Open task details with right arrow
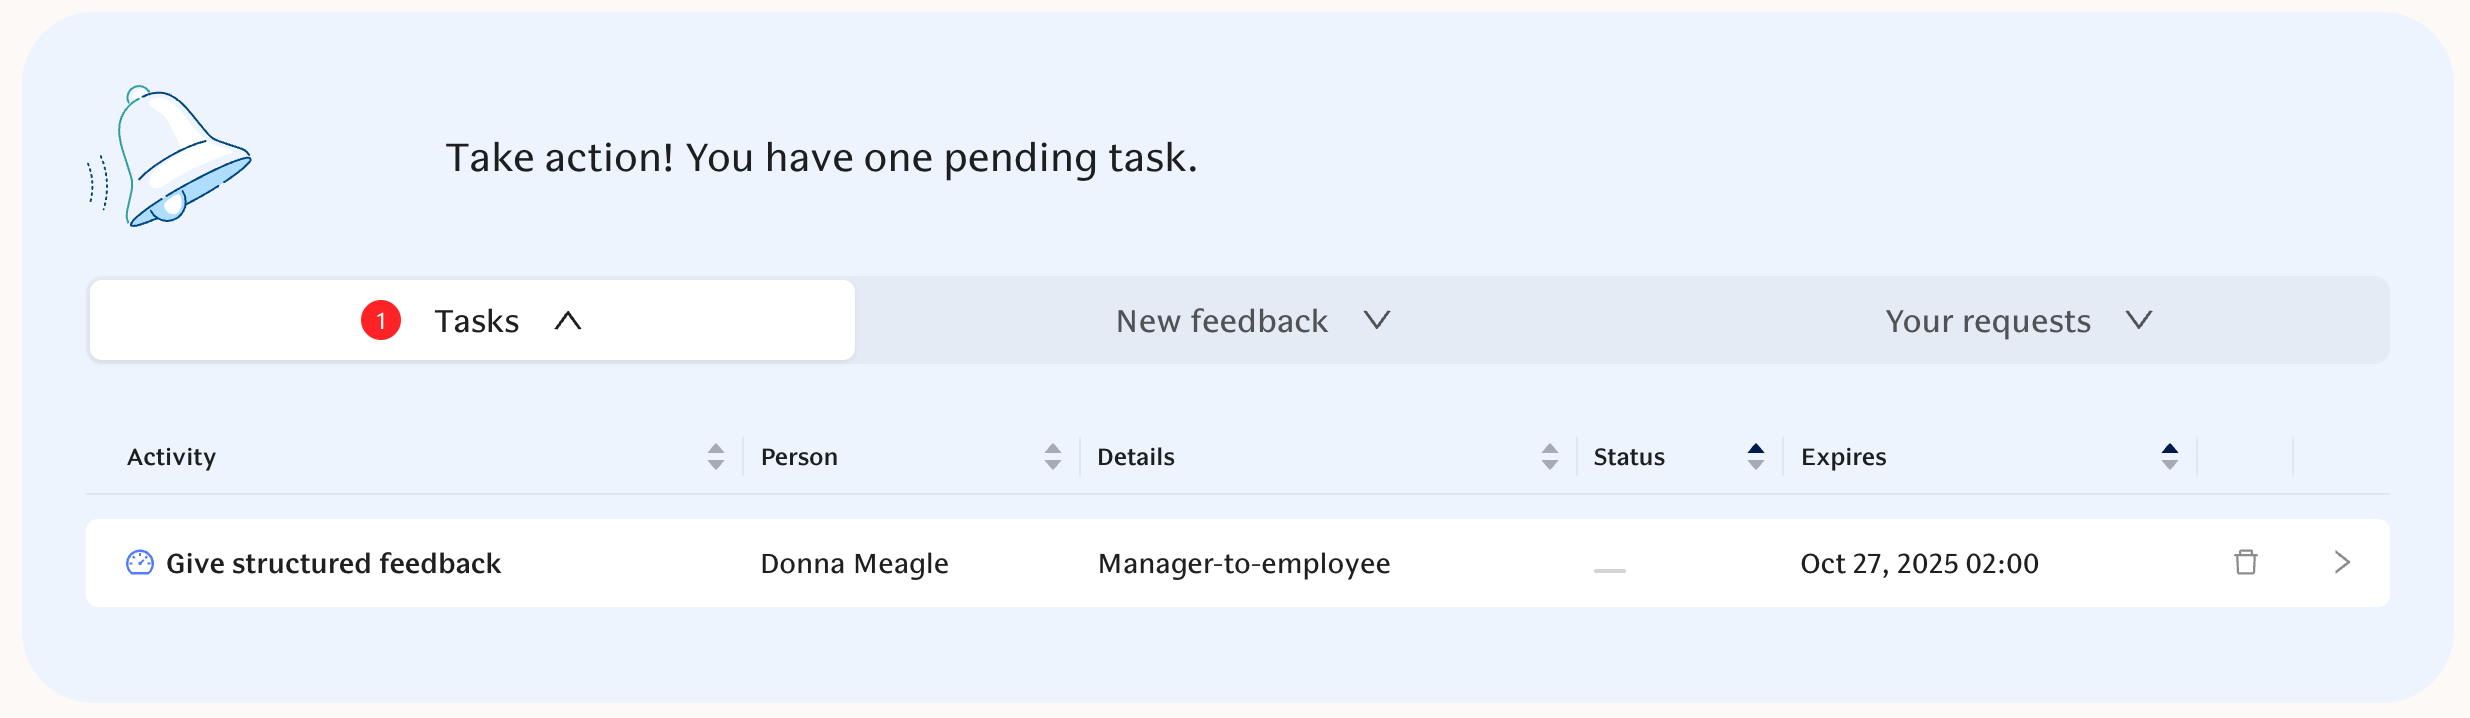Screen dimensions: 2470x718 (2342, 562)
